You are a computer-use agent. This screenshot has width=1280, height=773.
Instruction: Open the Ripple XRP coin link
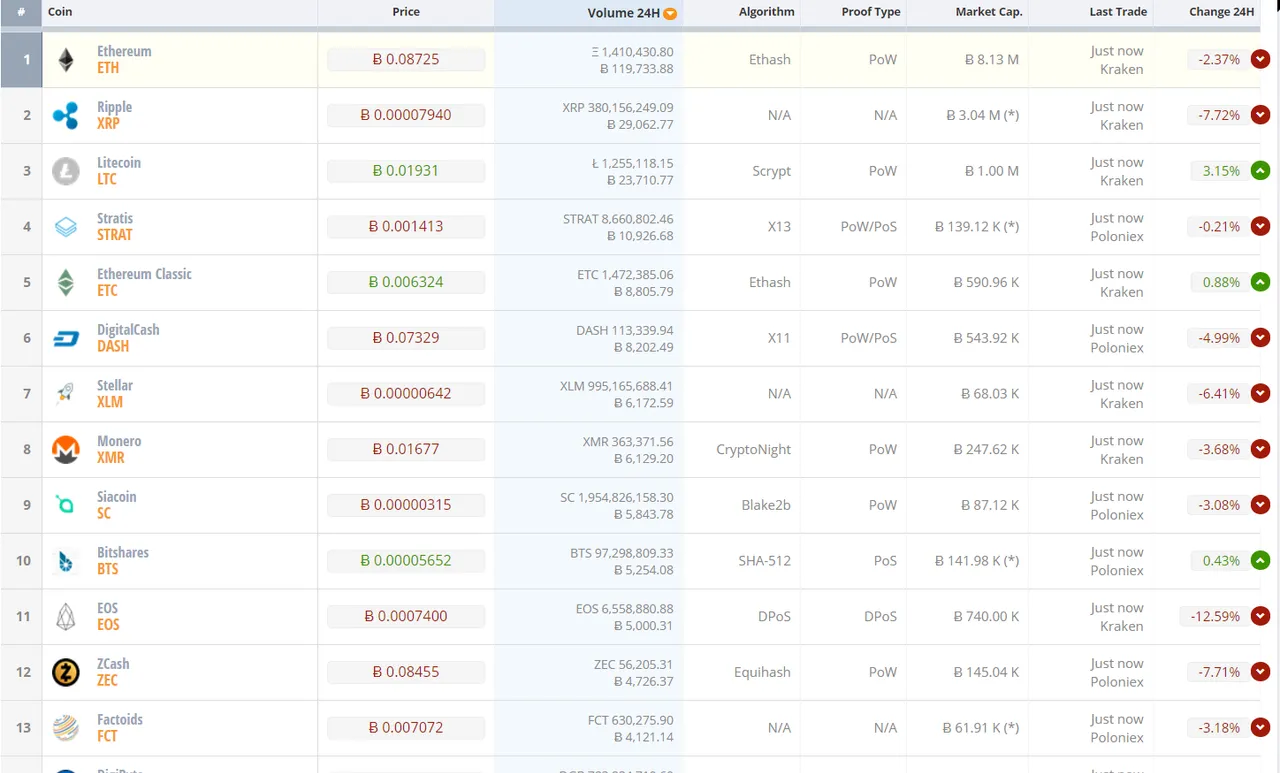(x=114, y=115)
